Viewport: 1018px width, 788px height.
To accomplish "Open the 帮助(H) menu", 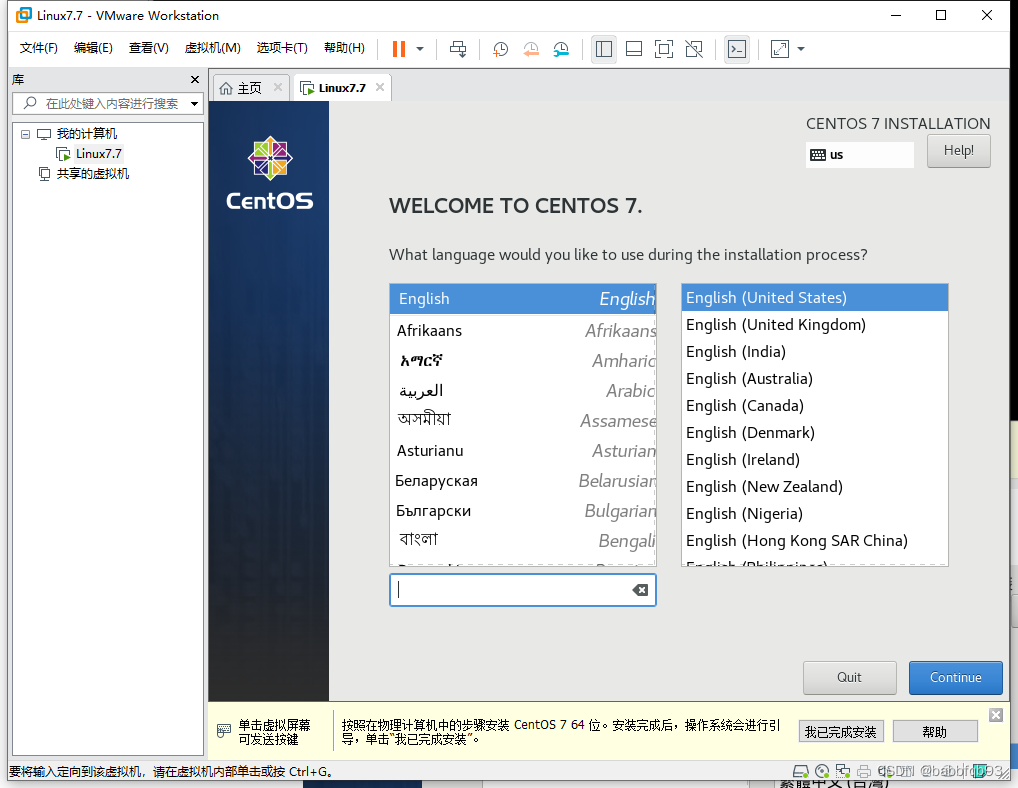I will point(344,48).
